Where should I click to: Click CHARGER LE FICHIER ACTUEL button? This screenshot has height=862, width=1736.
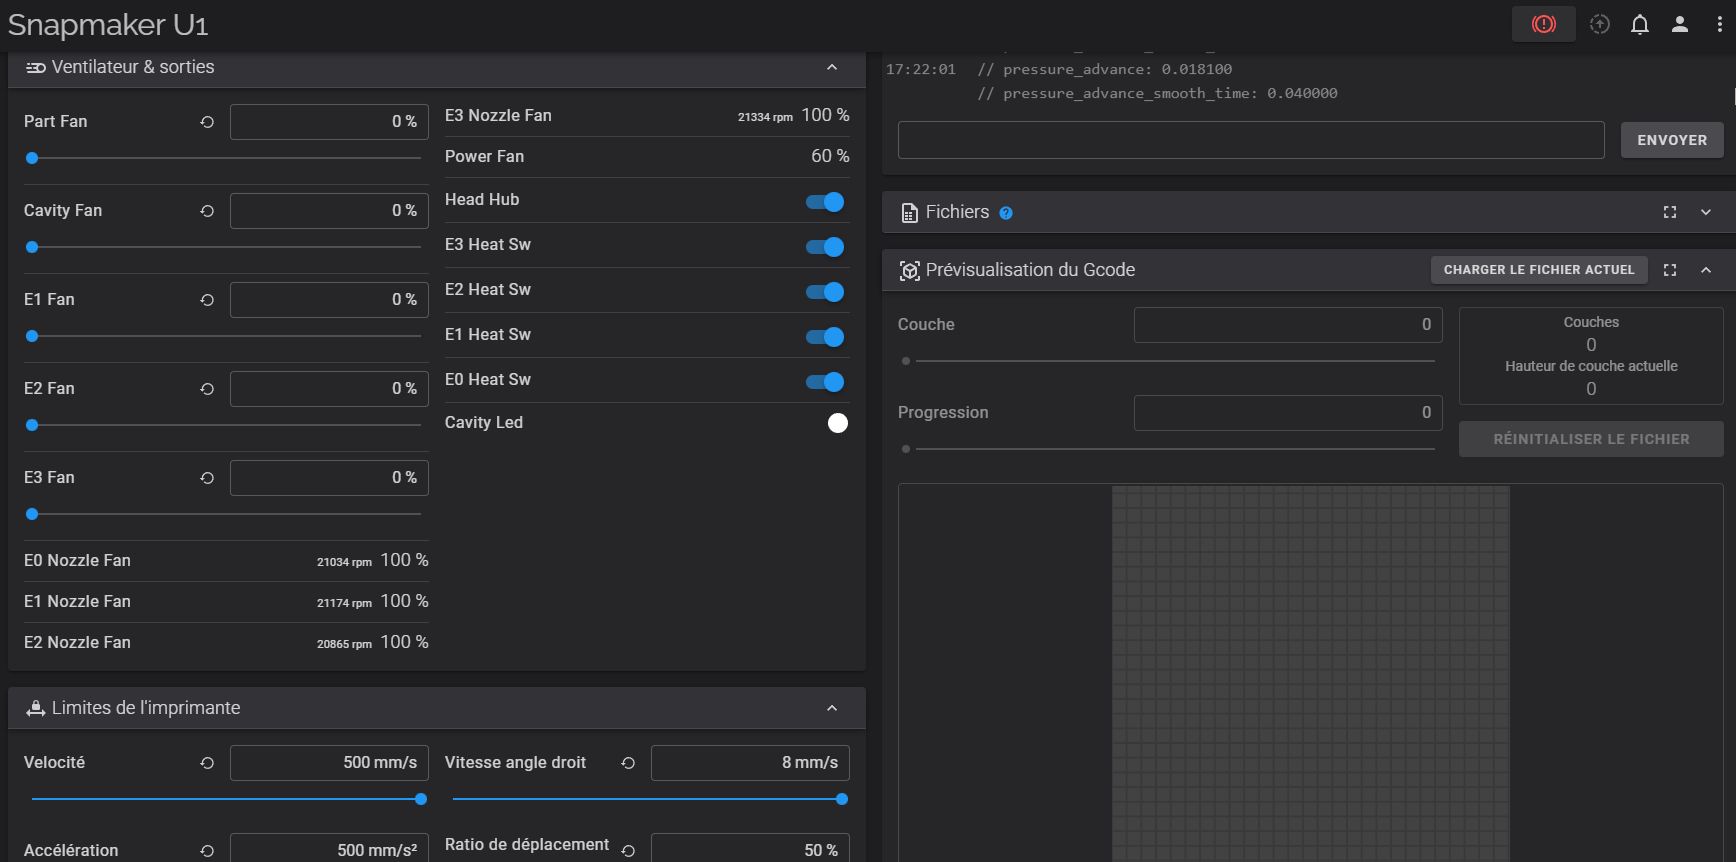tap(1538, 270)
